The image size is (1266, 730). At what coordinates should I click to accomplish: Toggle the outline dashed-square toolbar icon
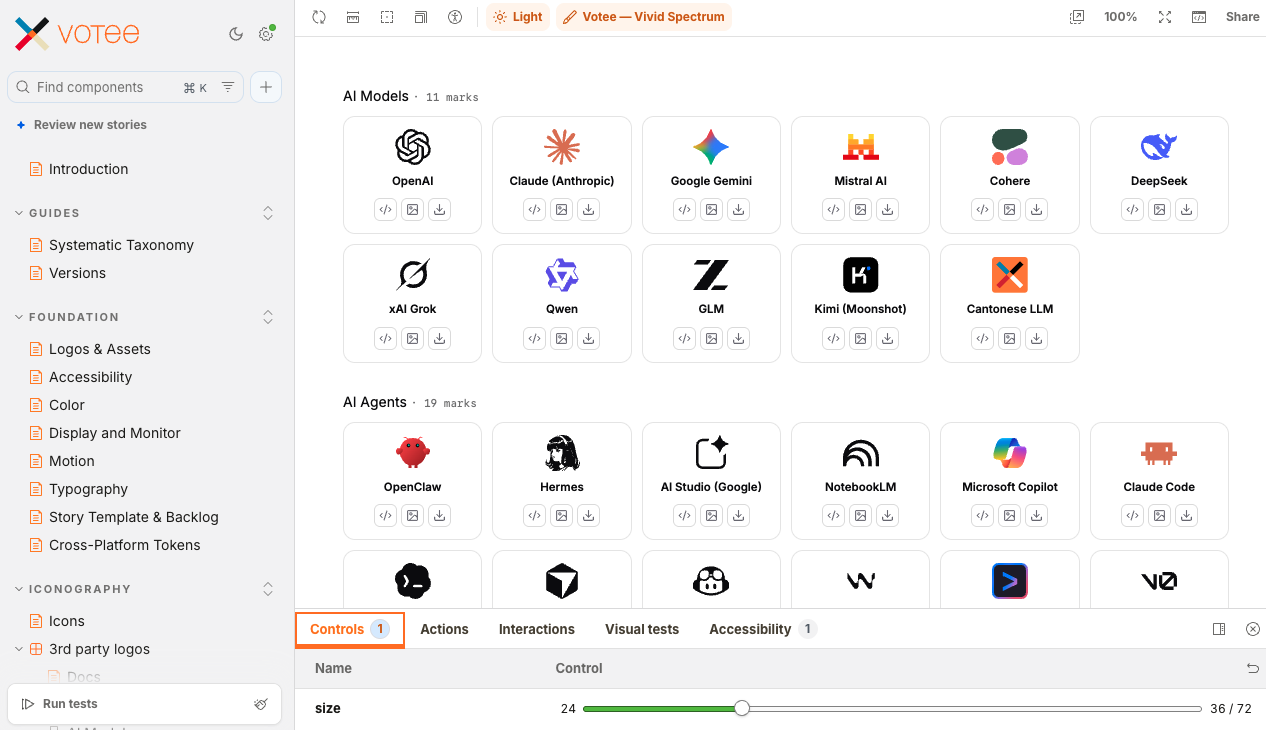pos(387,17)
